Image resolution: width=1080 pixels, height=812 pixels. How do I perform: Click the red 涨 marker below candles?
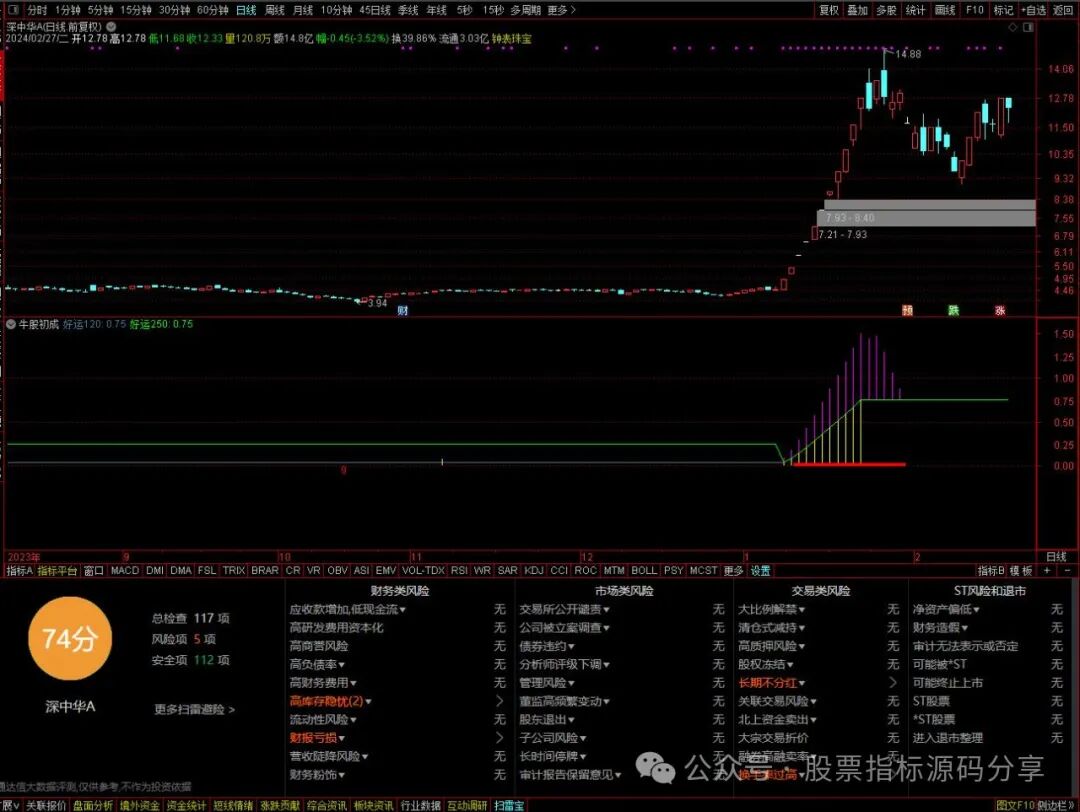pos(999,311)
